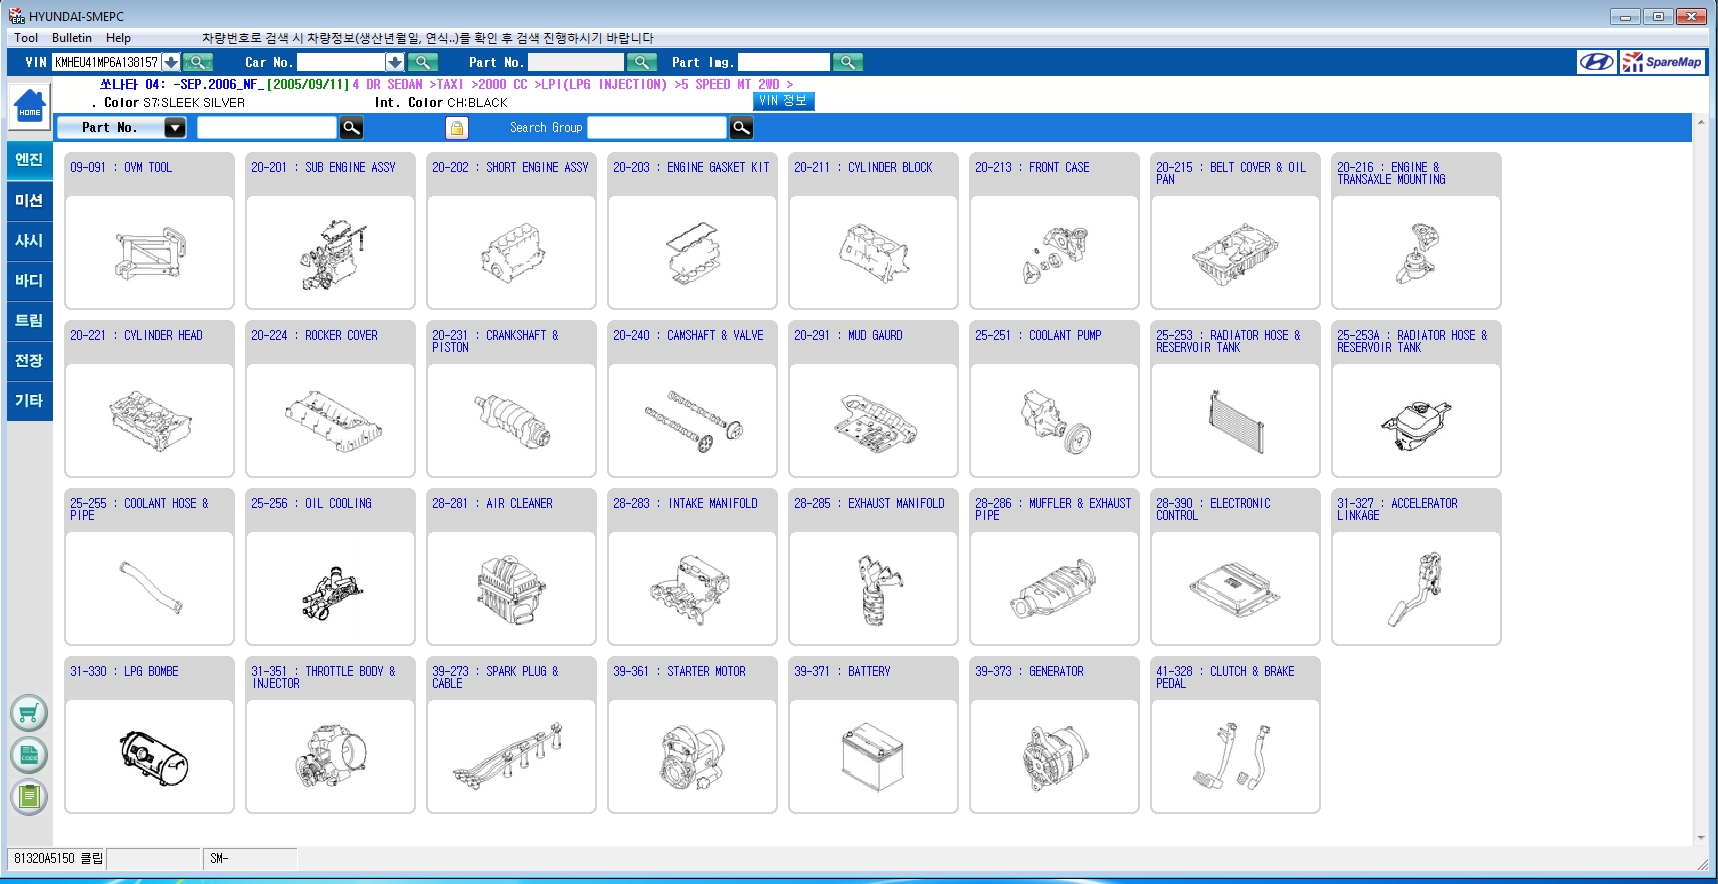Screen dimensions: 1718x884
Task: Open the Hyundai logo link
Action: (x=1596, y=62)
